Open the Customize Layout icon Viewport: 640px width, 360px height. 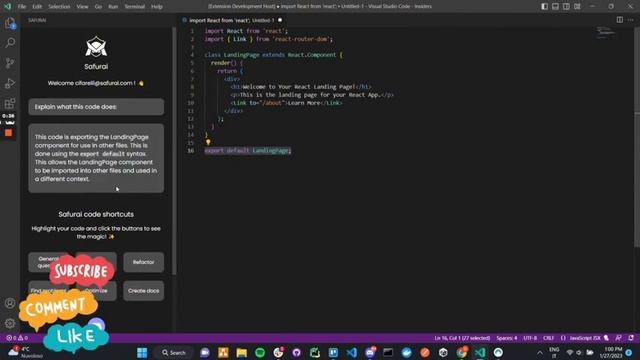click(577, 6)
